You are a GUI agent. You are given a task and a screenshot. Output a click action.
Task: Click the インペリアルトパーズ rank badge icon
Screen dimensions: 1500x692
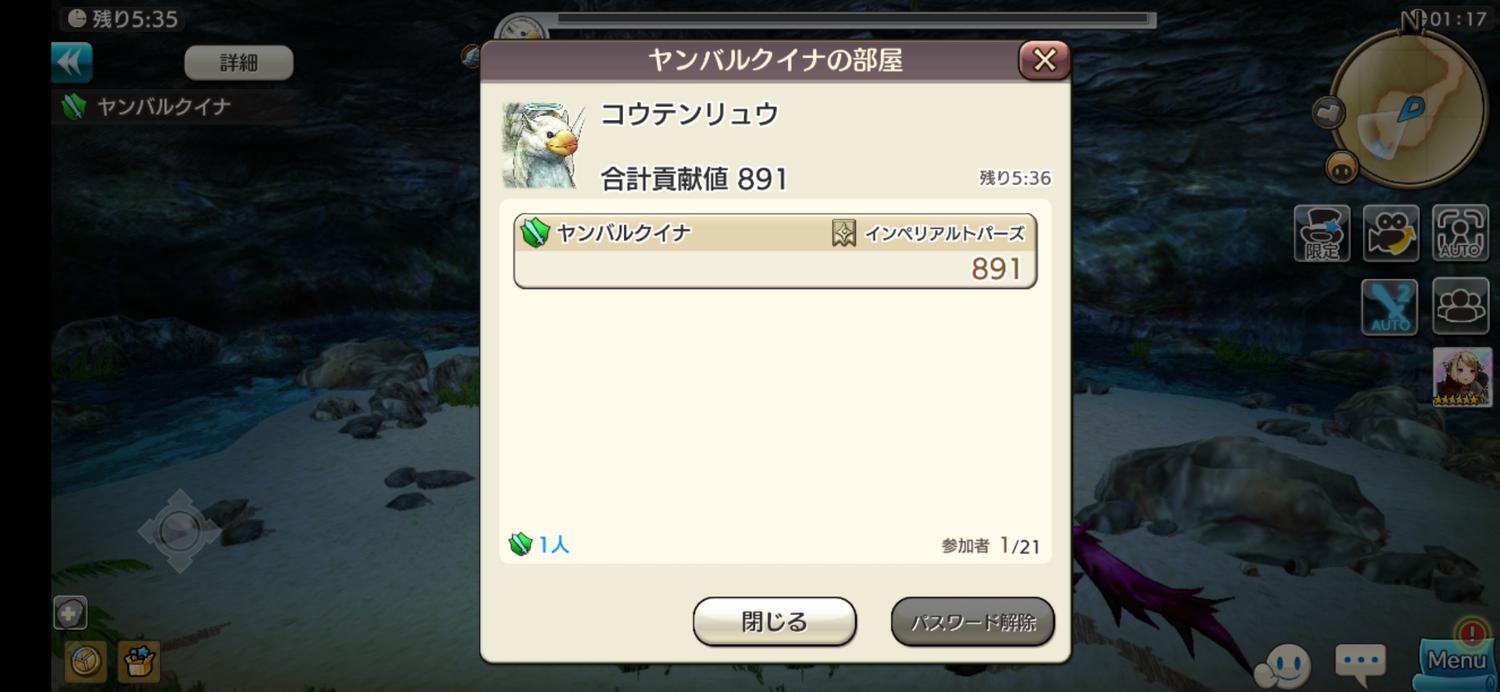[844, 233]
